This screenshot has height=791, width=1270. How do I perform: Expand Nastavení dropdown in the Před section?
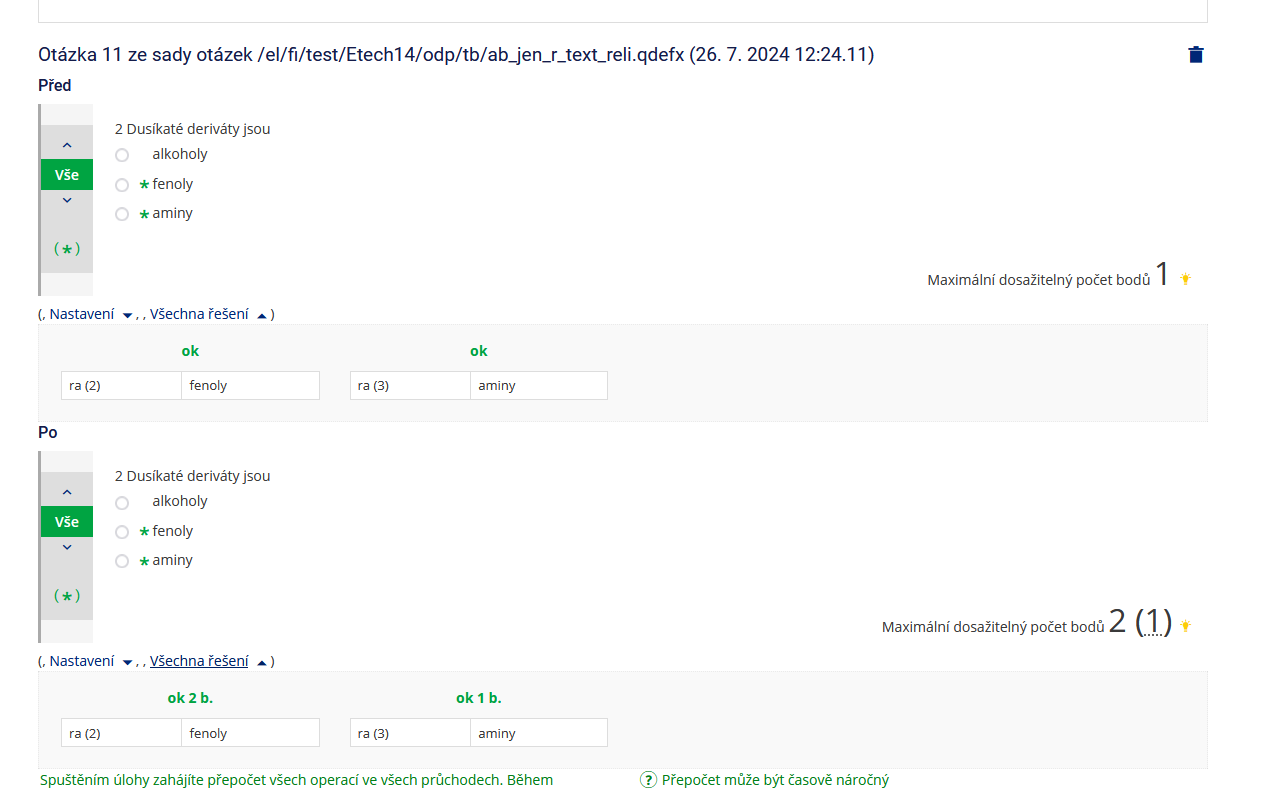[x=91, y=314]
